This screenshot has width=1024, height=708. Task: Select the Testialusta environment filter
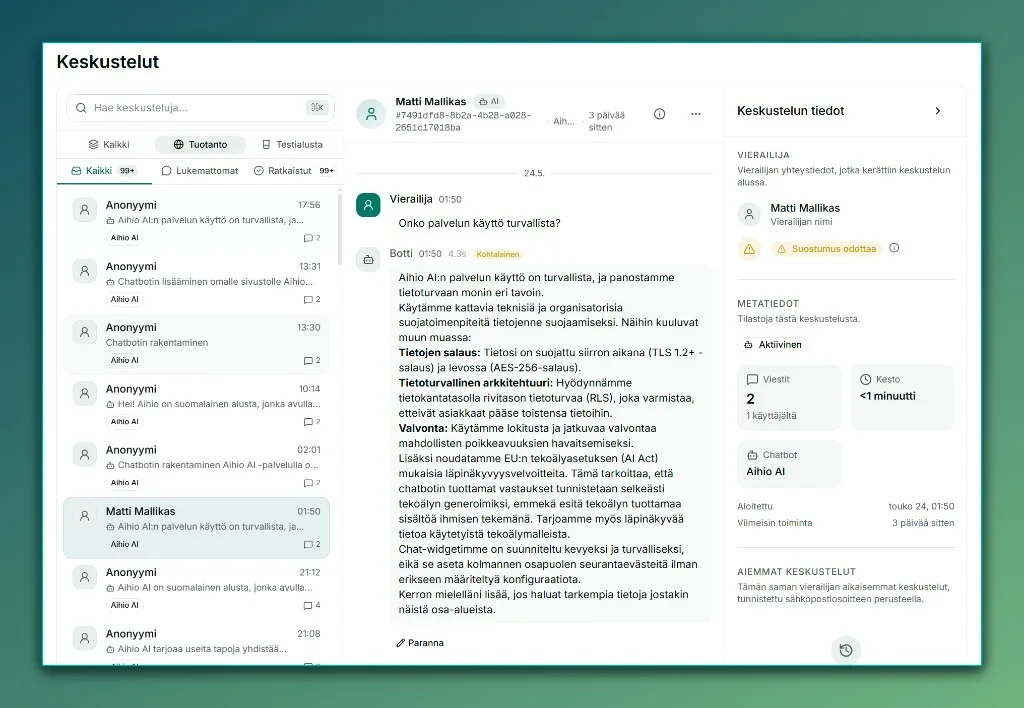[x=292, y=144]
